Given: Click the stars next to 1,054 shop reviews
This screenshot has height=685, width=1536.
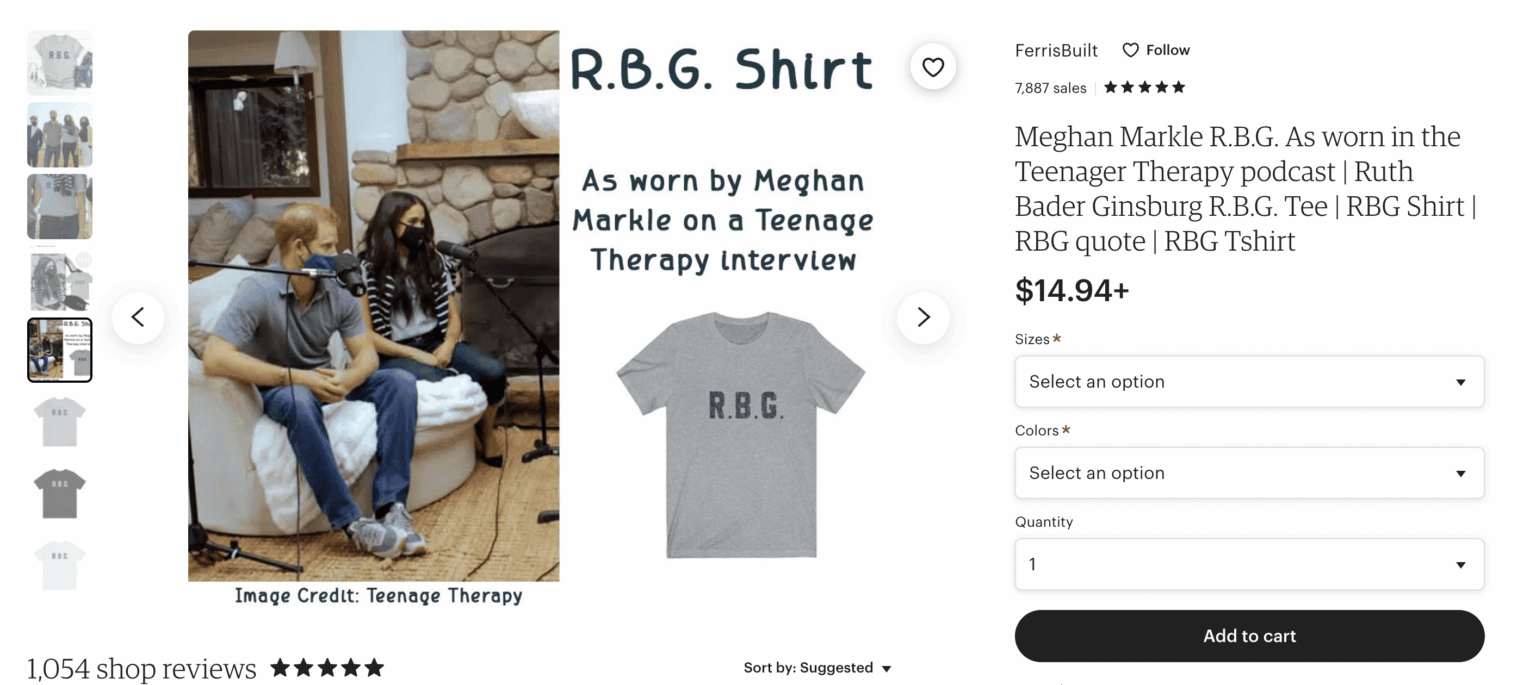Looking at the screenshot, I should pyautogui.click(x=326, y=667).
